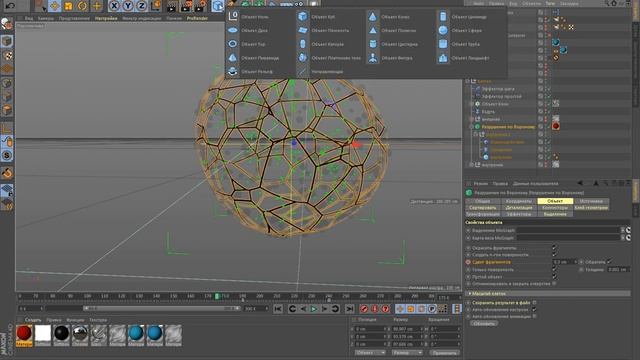
Task: Select the Rotate tool in top toolbar
Action: pyautogui.click(x=82, y=6)
